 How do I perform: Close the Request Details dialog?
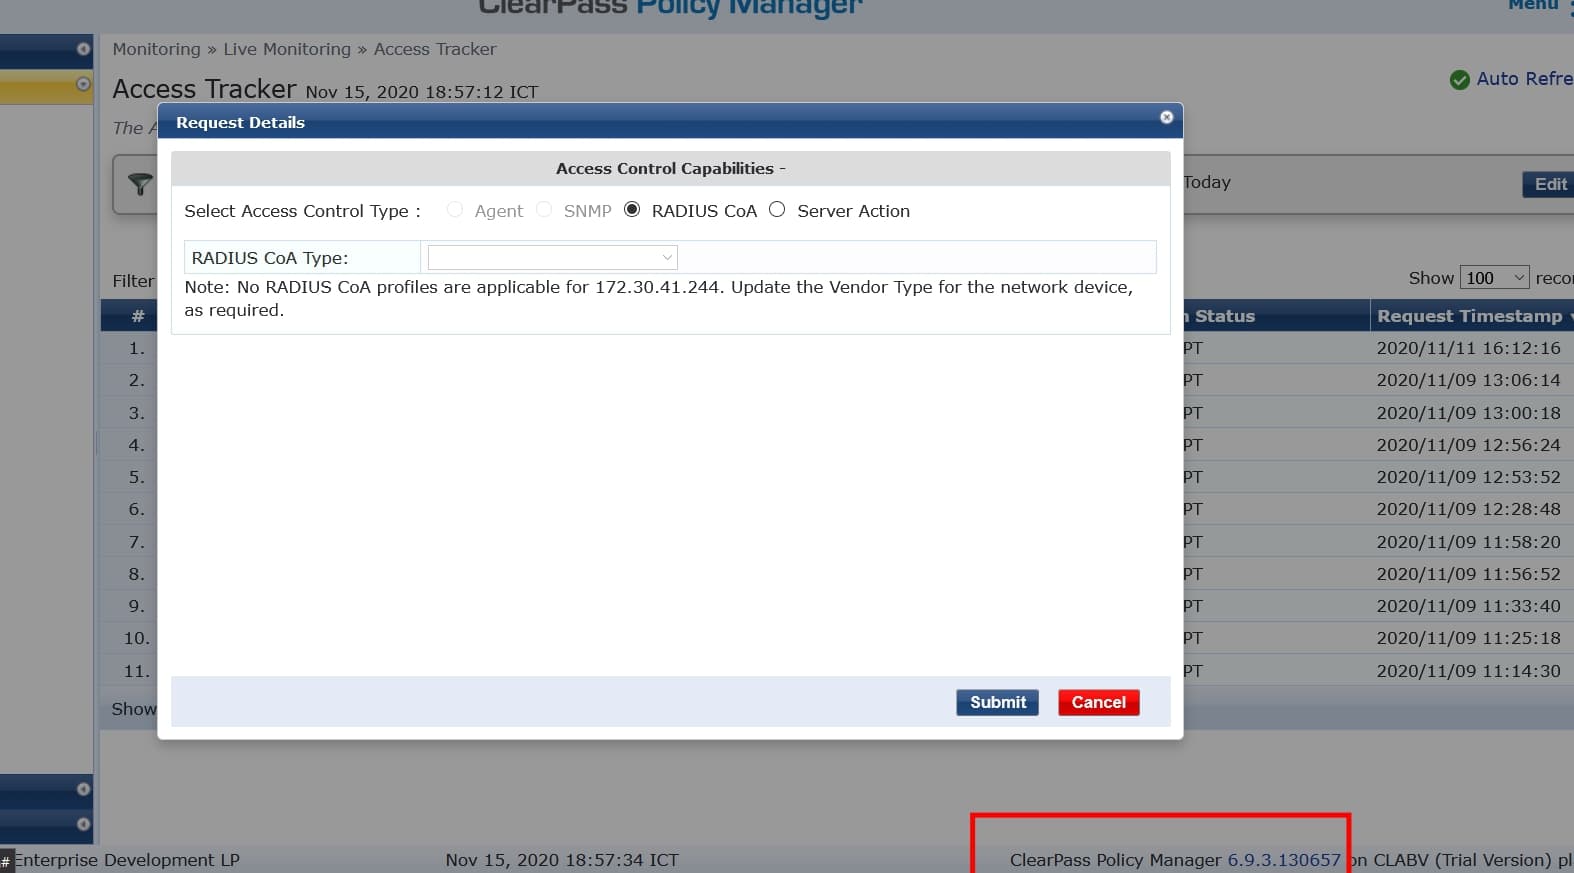click(x=1166, y=117)
